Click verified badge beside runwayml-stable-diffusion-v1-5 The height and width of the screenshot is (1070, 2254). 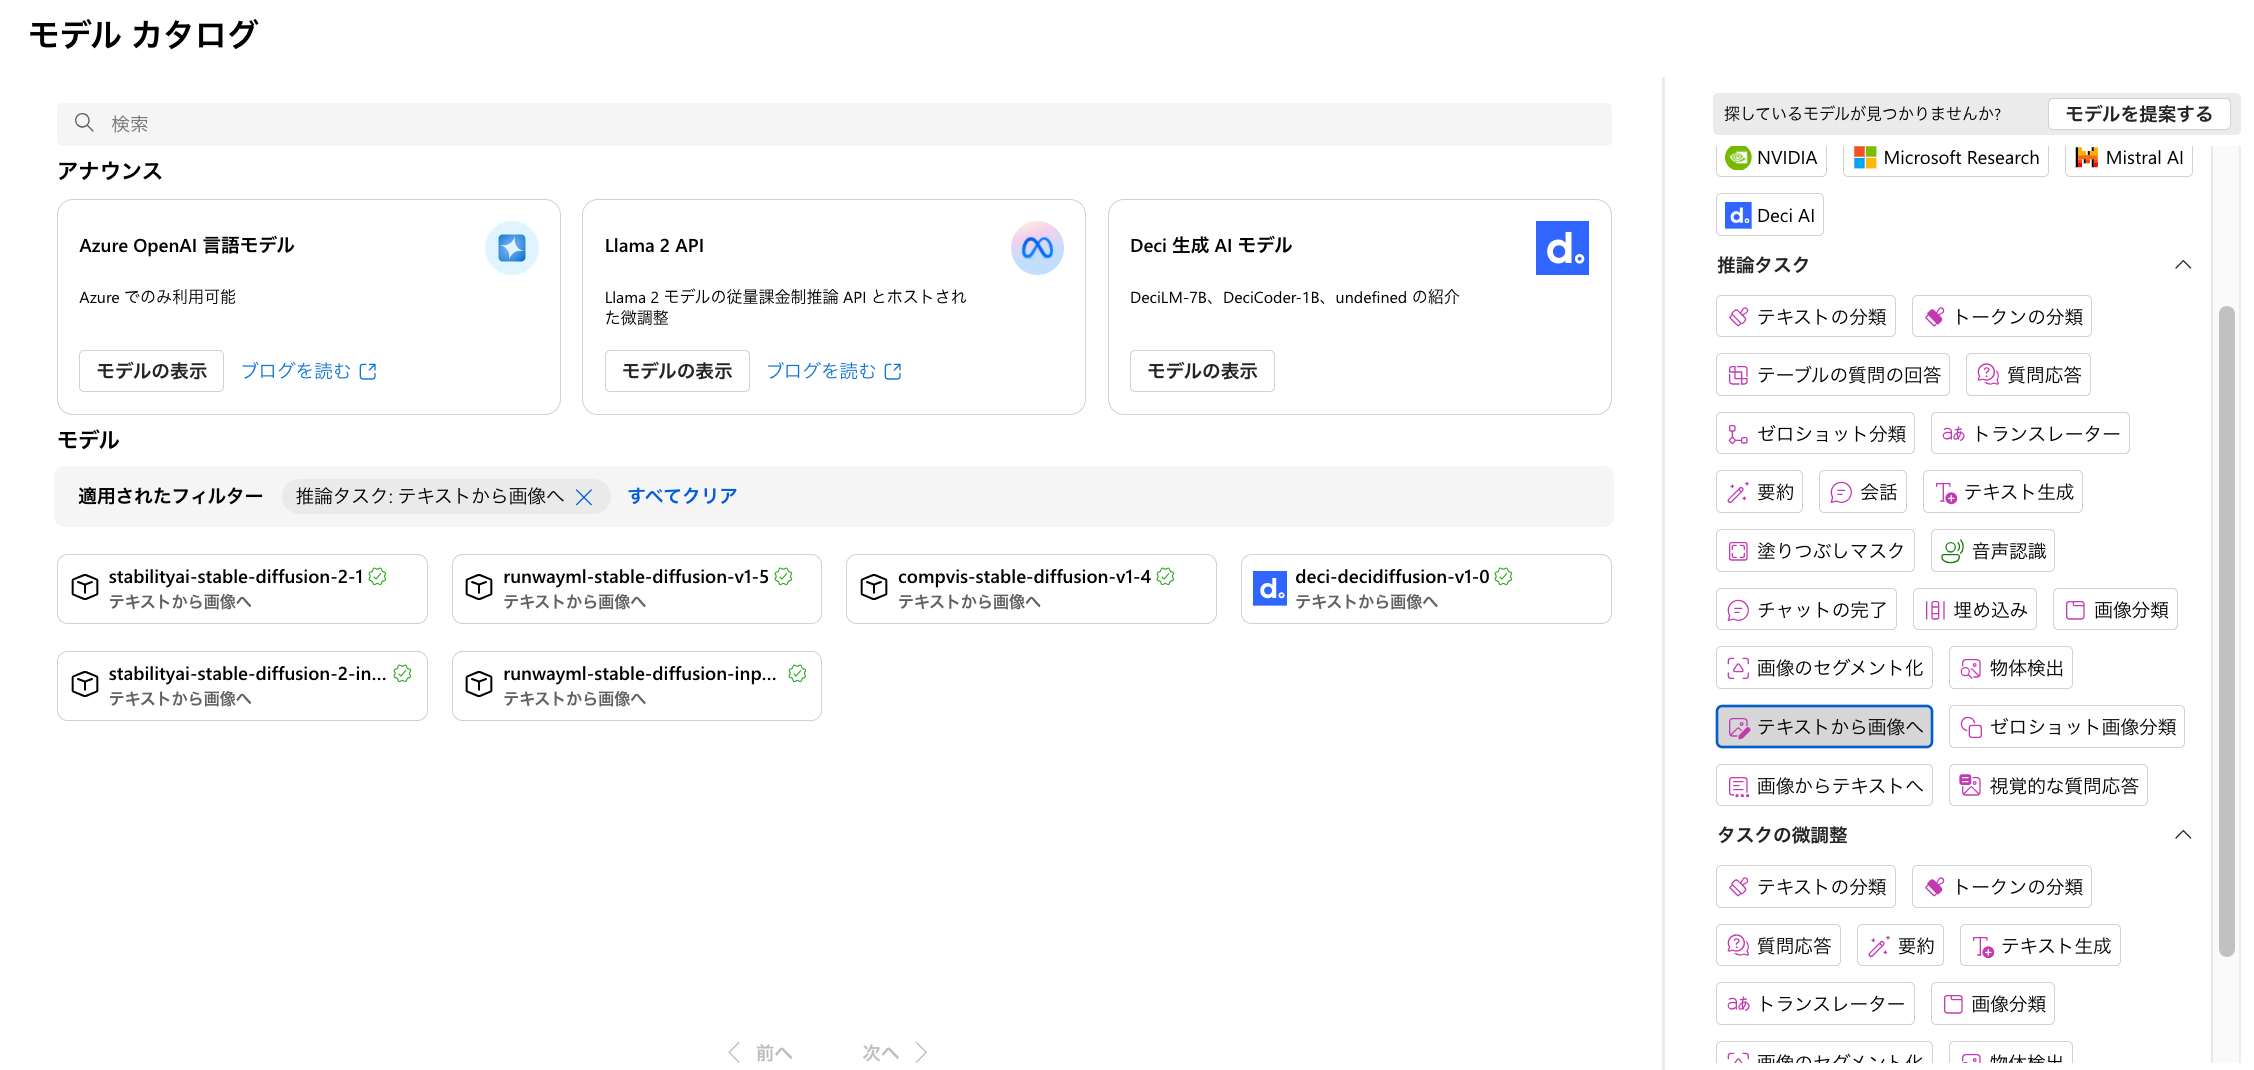pos(784,576)
